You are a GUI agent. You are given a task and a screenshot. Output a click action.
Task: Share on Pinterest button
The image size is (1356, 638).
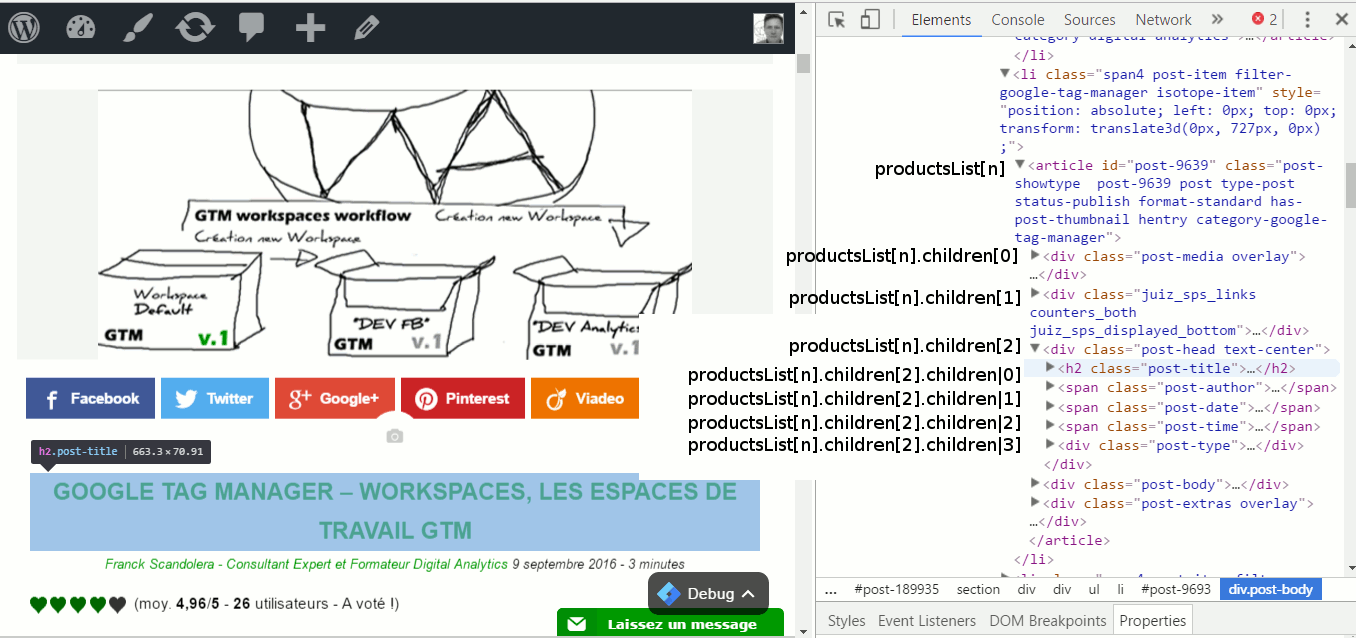[x=462, y=398]
